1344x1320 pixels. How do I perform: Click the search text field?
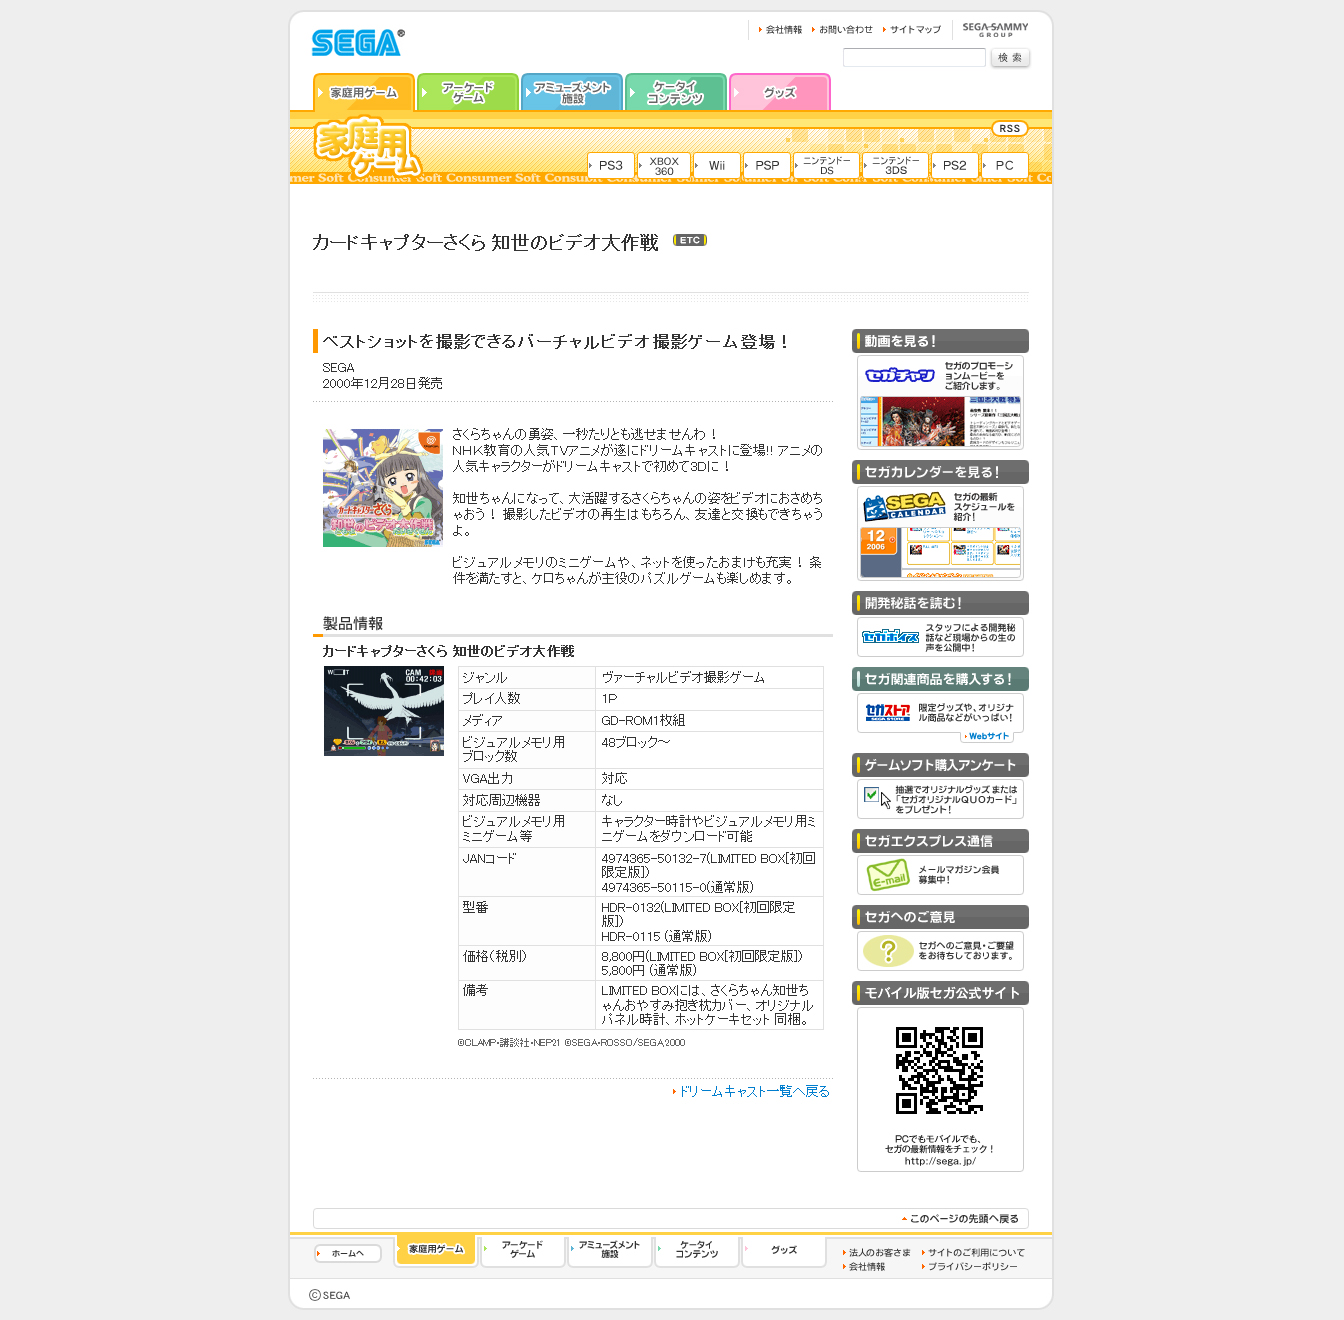click(x=914, y=58)
